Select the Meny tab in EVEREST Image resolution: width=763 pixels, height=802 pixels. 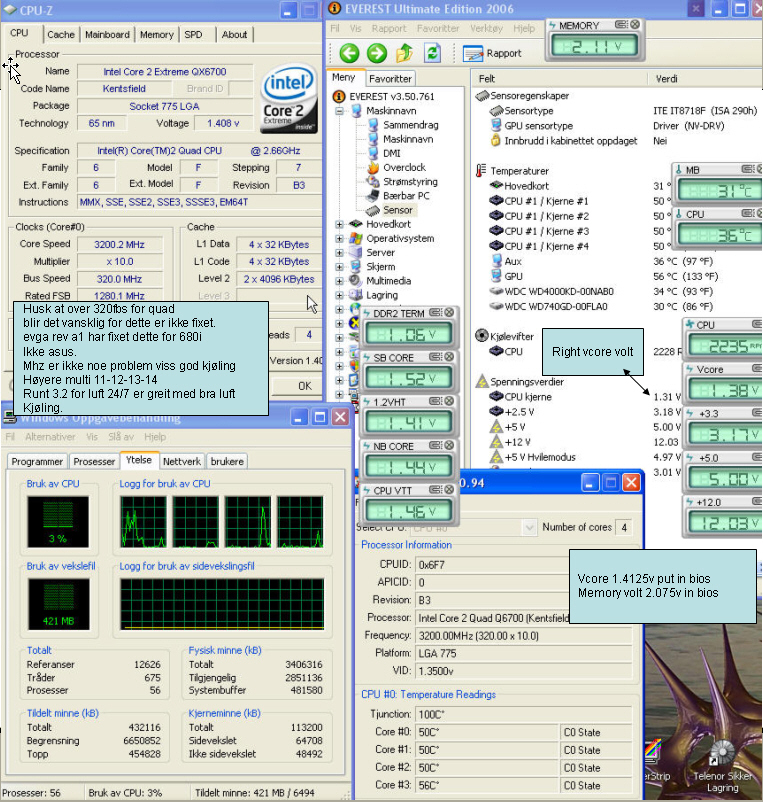point(344,77)
